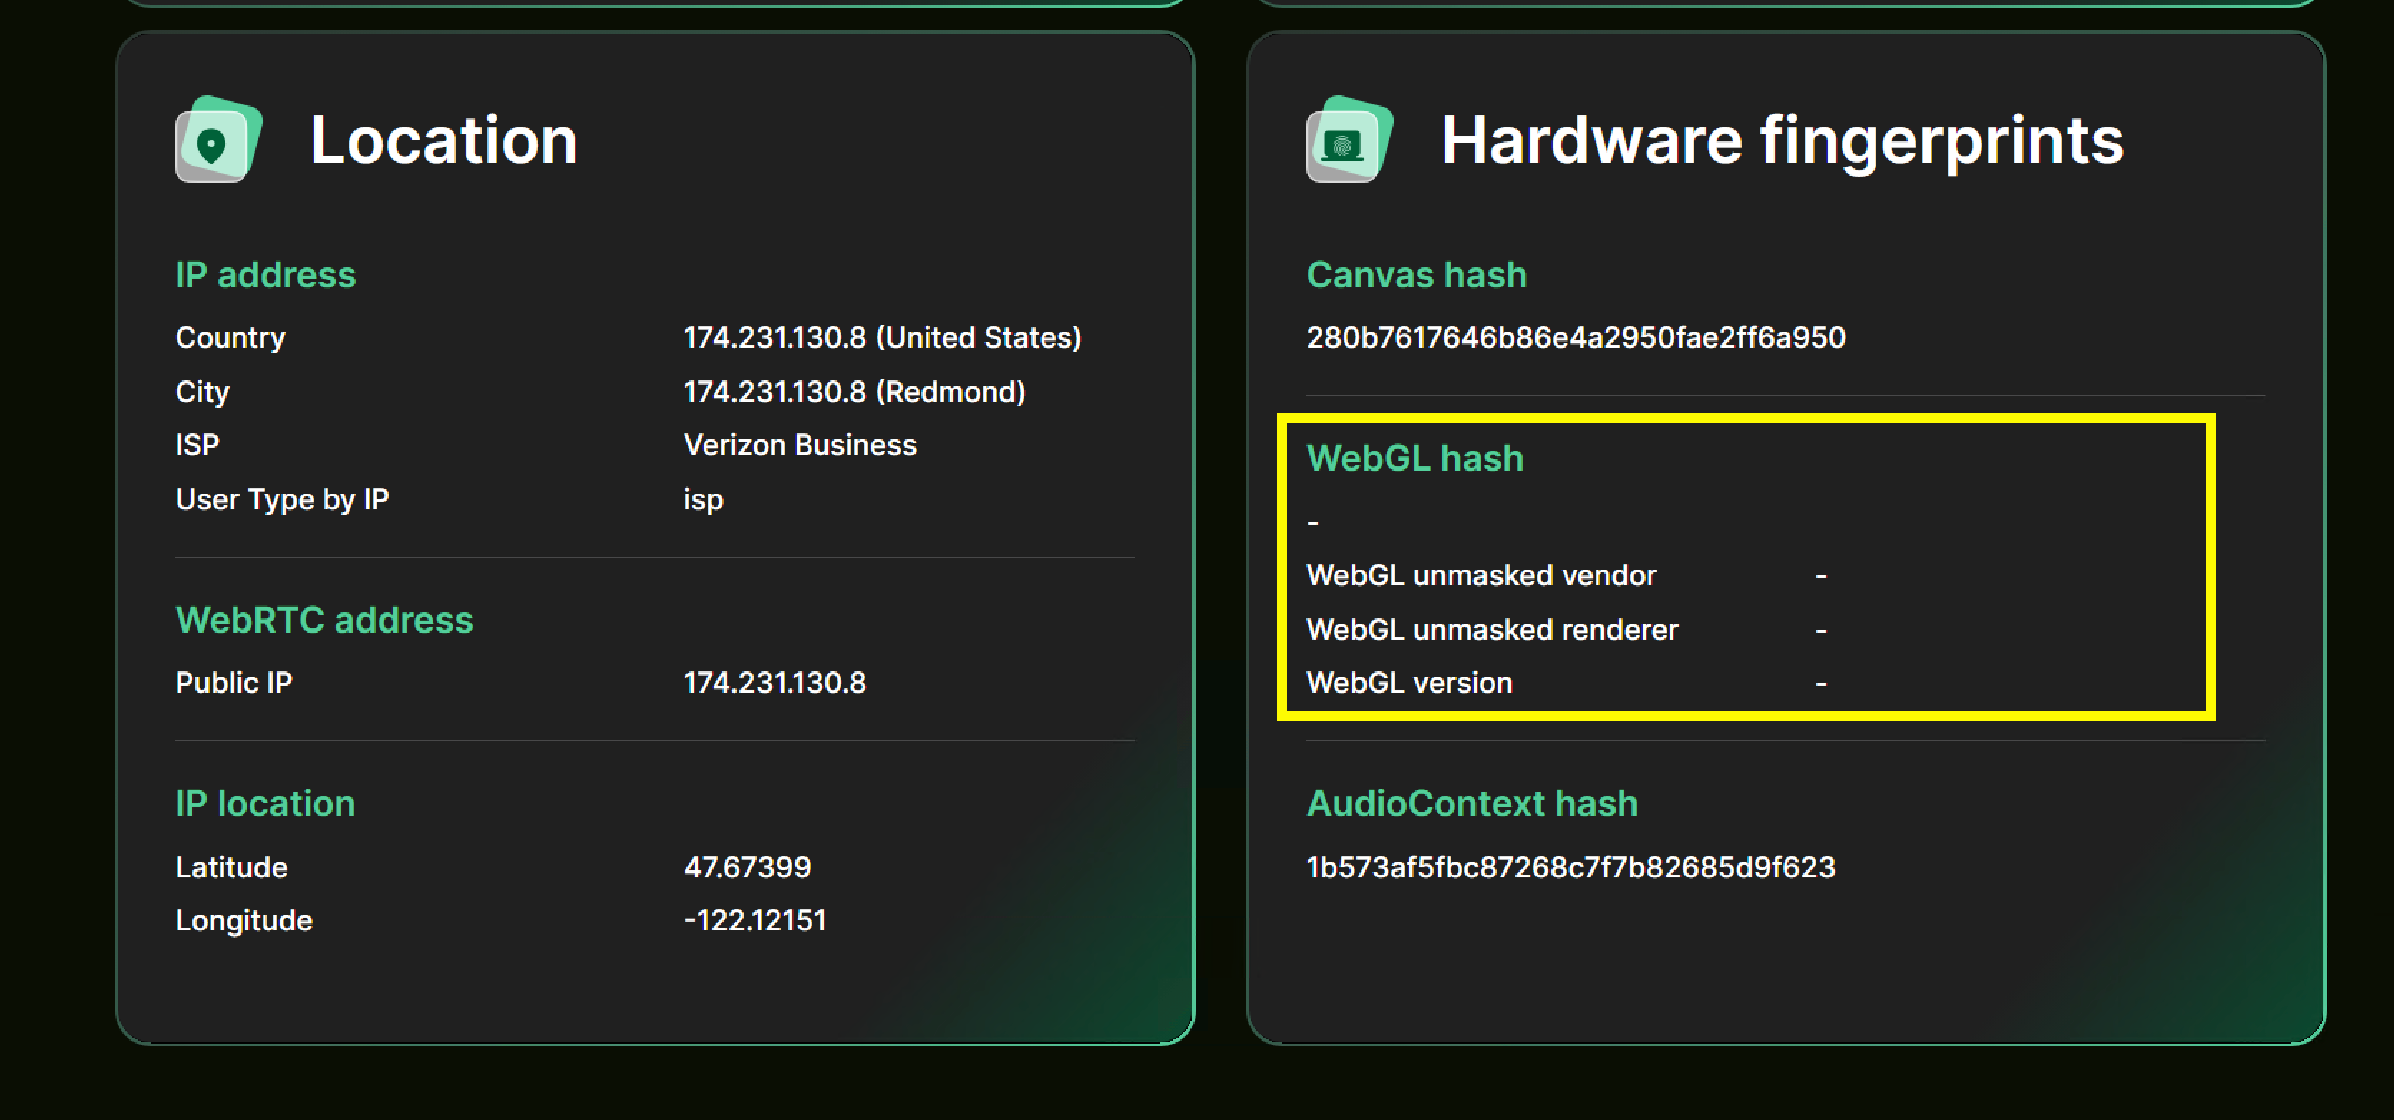Image resolution: width=2394 pixels, height=1120 pixels.
Task: Select the Canvas hash value text
Action: [x=1576, y=337]
